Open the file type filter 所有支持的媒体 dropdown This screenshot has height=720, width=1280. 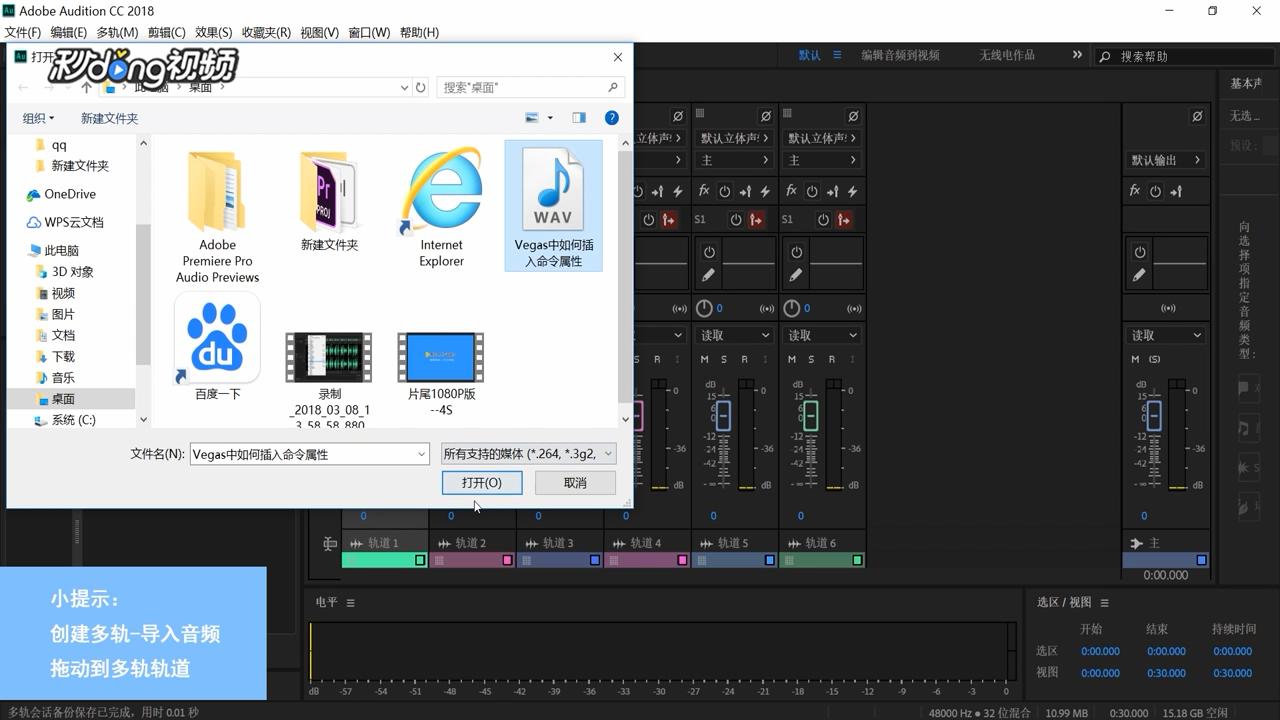[528, 454]
